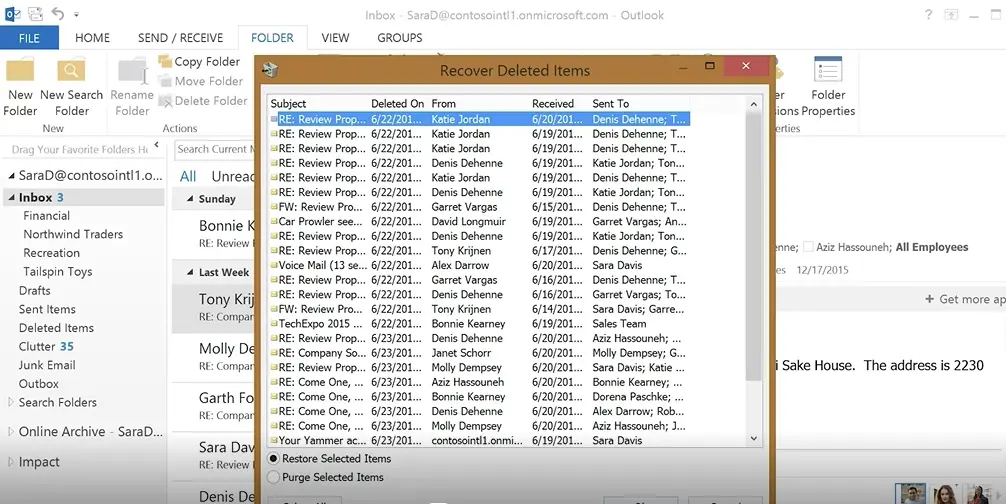Click the Ribbon Display Options icon
The image size is (1006, 504).
[x=951, y=15]
